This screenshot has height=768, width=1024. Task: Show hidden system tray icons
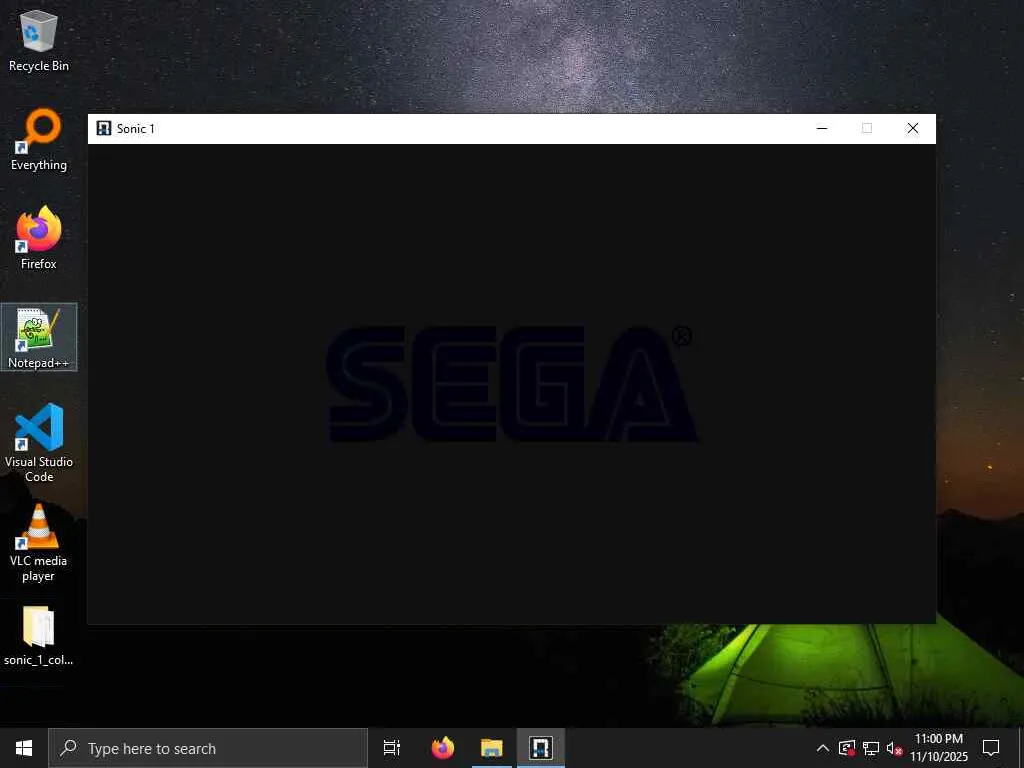(x=823, y=748)
